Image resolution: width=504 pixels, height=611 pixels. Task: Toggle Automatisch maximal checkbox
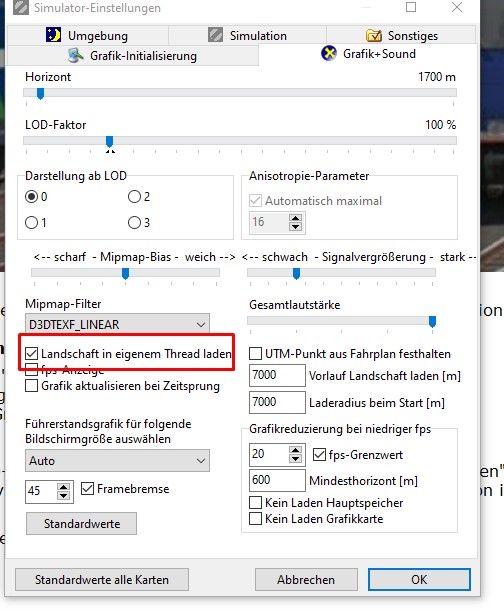coord(255,201)
